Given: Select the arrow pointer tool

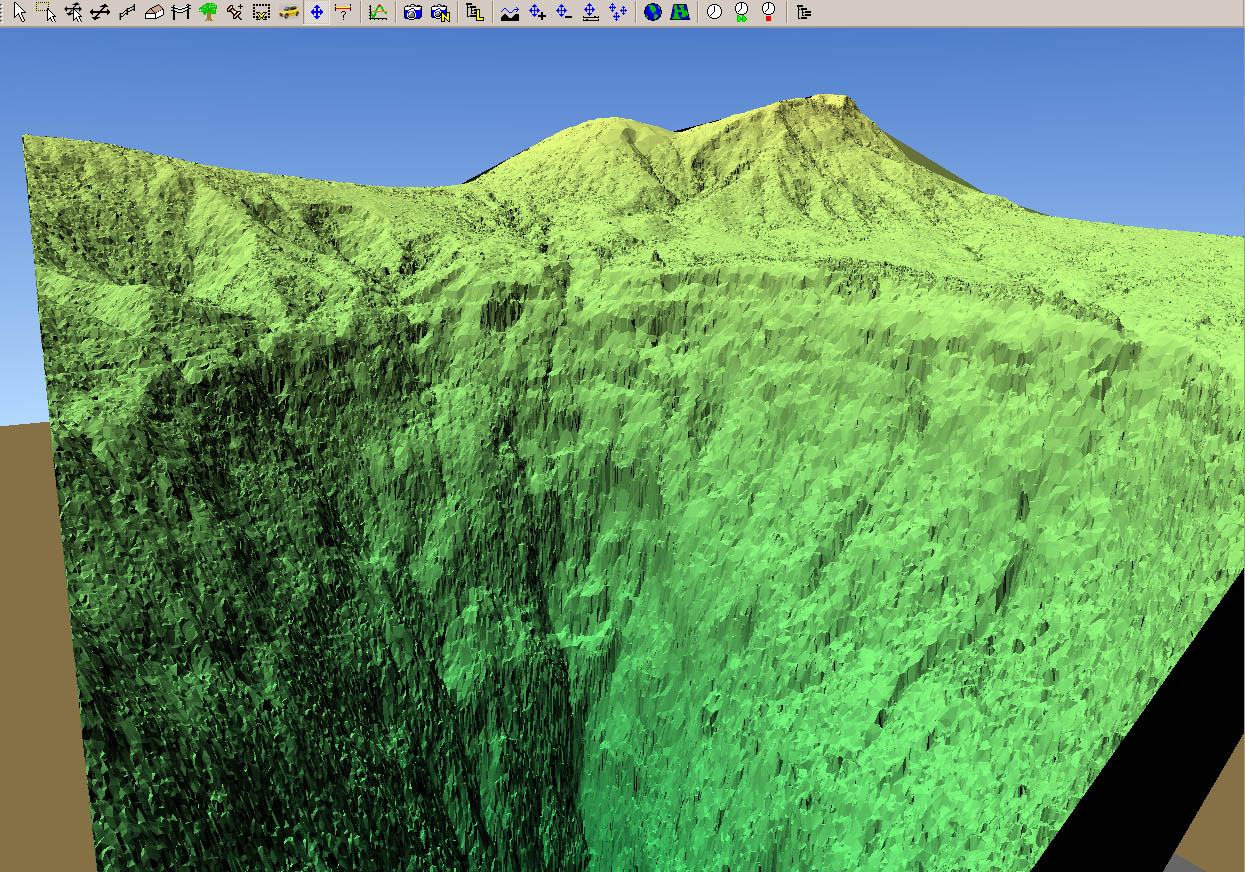Looking at the screenshot, I should (x=19, y=13).
